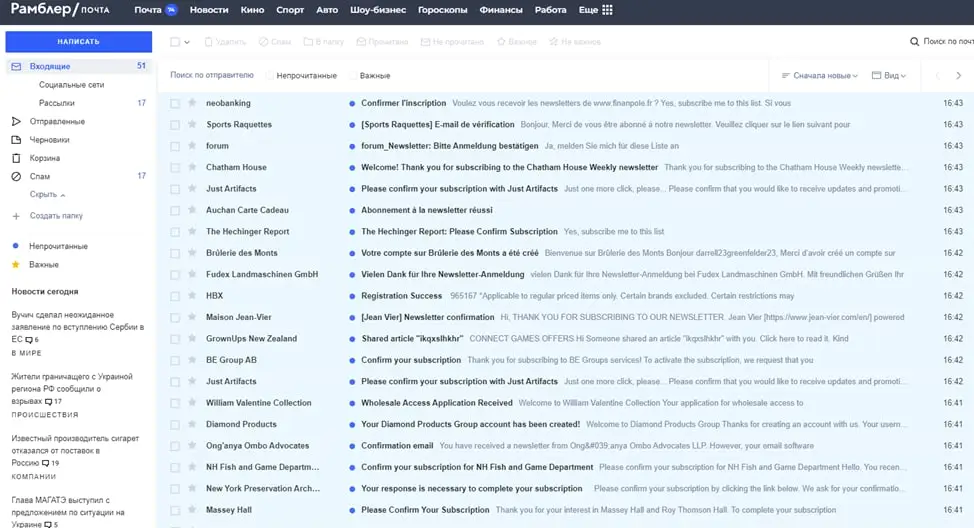Star the HBX email
Viewport: 974px width, 528px height.
pos(192,296)
